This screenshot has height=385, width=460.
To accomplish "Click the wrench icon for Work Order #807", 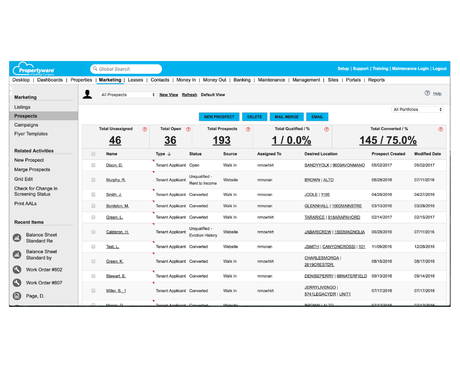I will pos(17,283).
